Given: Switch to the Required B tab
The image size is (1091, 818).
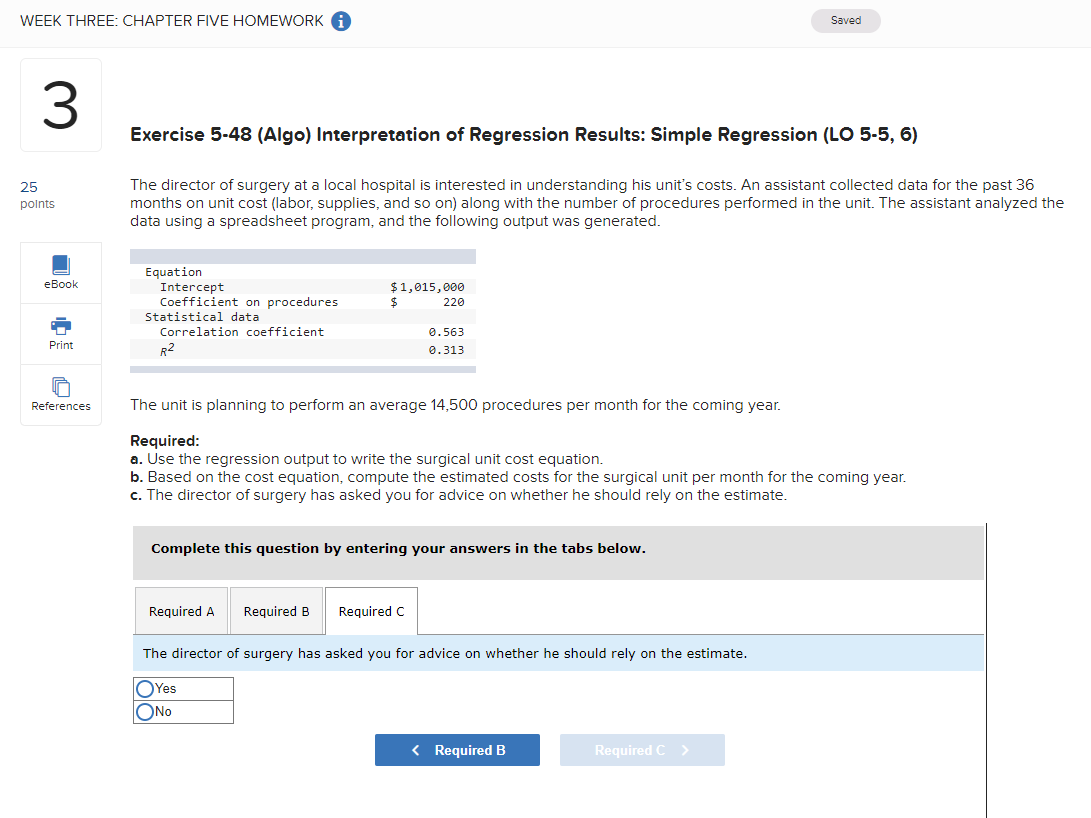Looking at the screenshot, I should (276, 611).
